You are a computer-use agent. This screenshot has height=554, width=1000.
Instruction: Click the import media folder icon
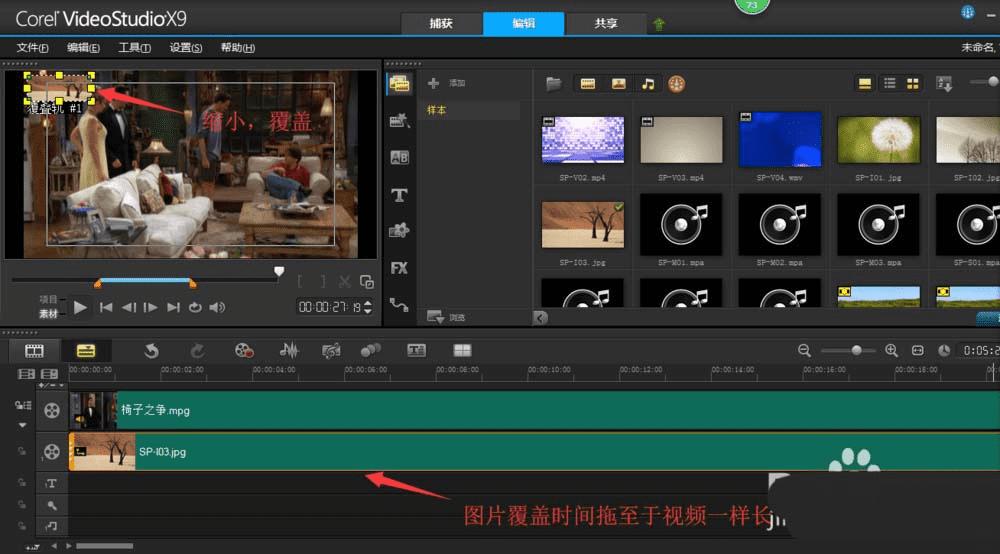point(554,84)
